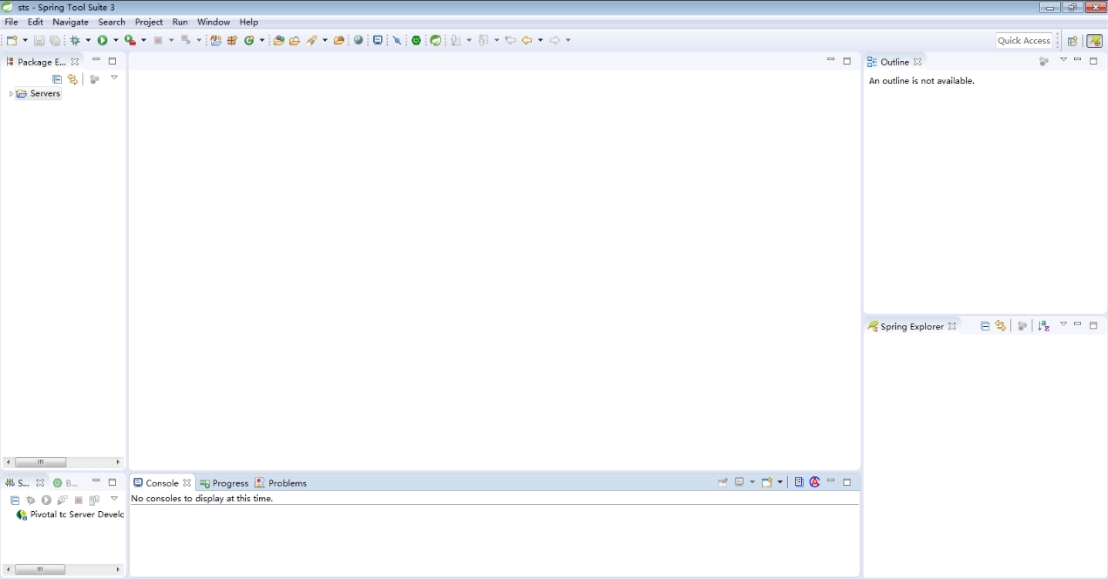Click into the Quick Access field
1108x579 pixels.
point(1024,40)
